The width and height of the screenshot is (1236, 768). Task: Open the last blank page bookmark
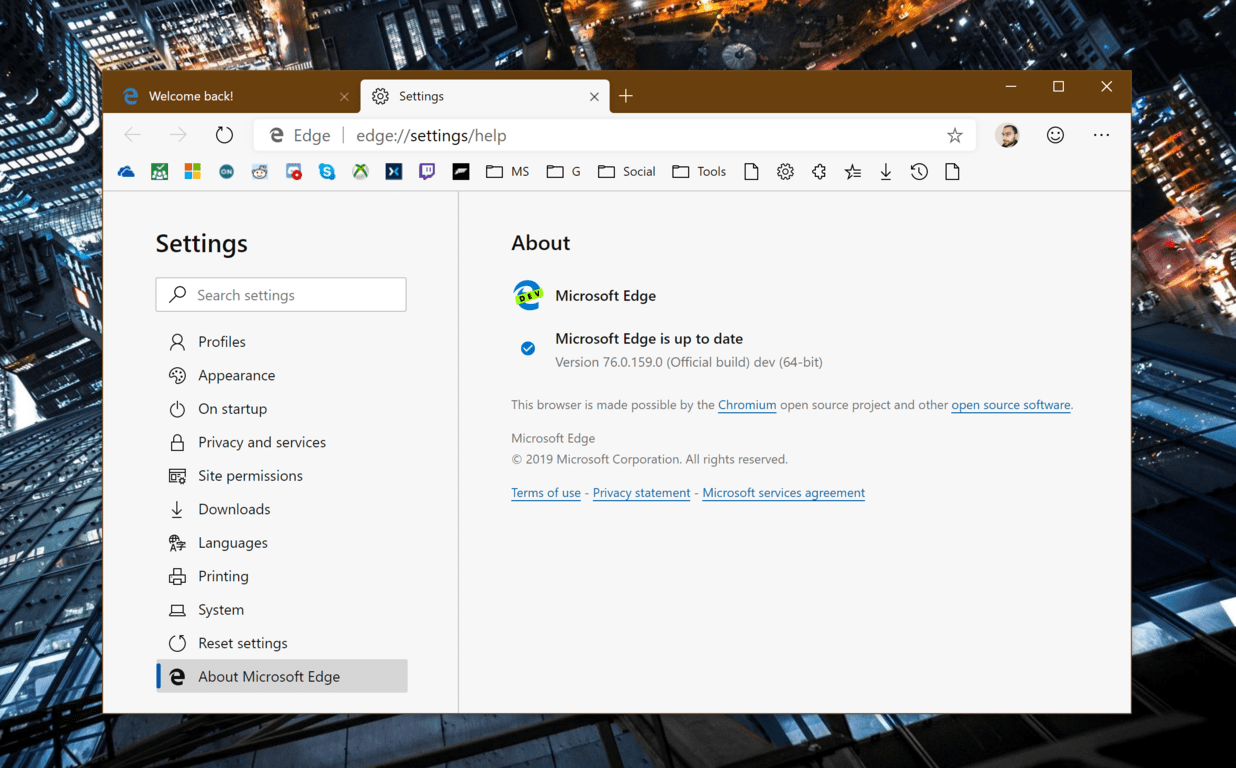tap(952, 172)
